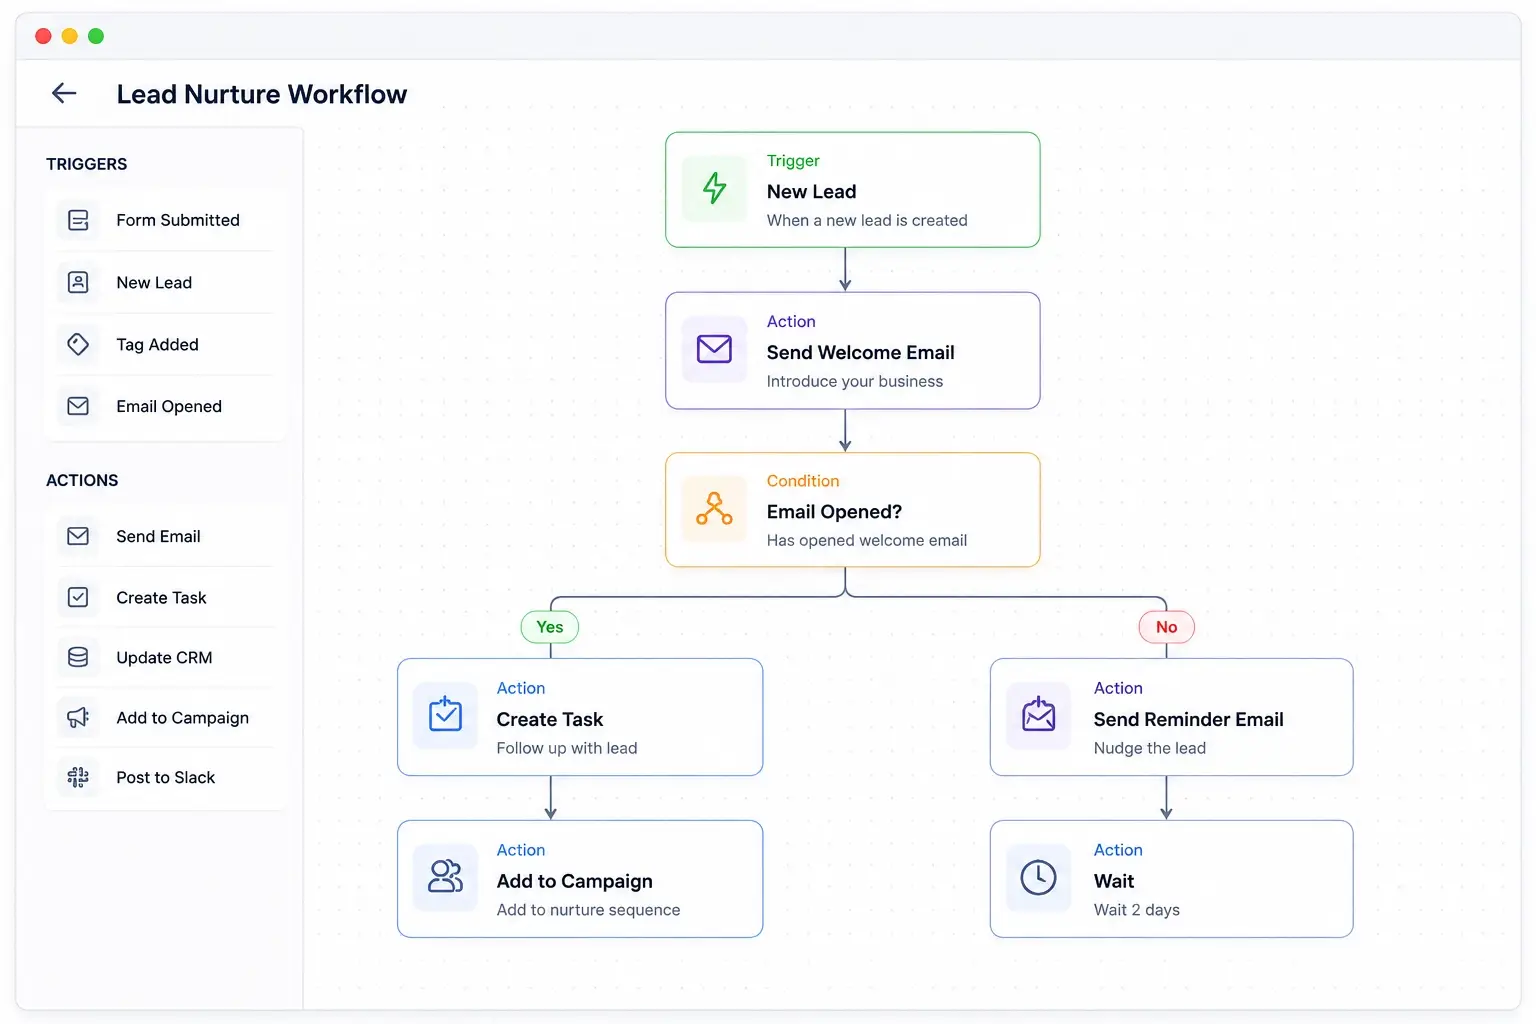
Task: Click the TRIGGERS section heading
Action: [x=86, y=164]
